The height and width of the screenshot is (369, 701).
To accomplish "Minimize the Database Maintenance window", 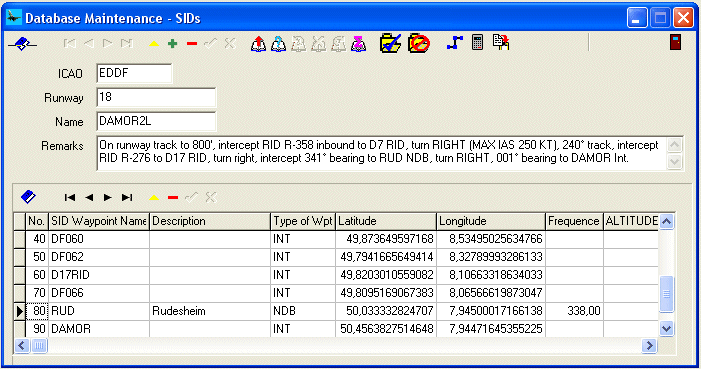I will 637,18.
